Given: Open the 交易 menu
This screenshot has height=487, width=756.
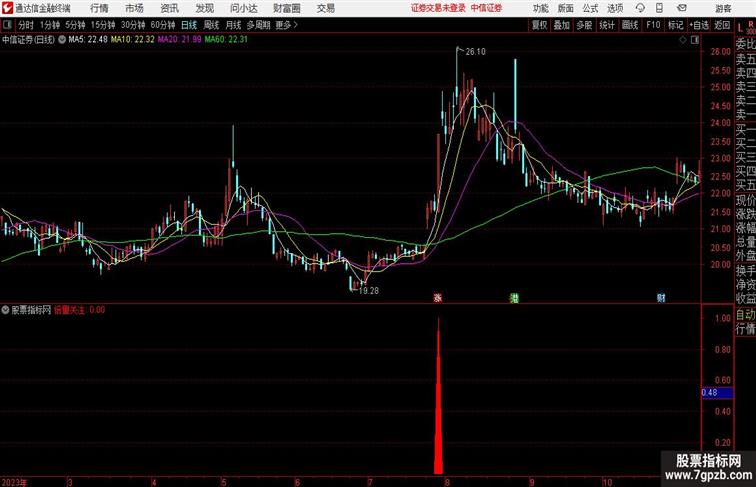Looking at the screenshot, I should pos(326,8).
